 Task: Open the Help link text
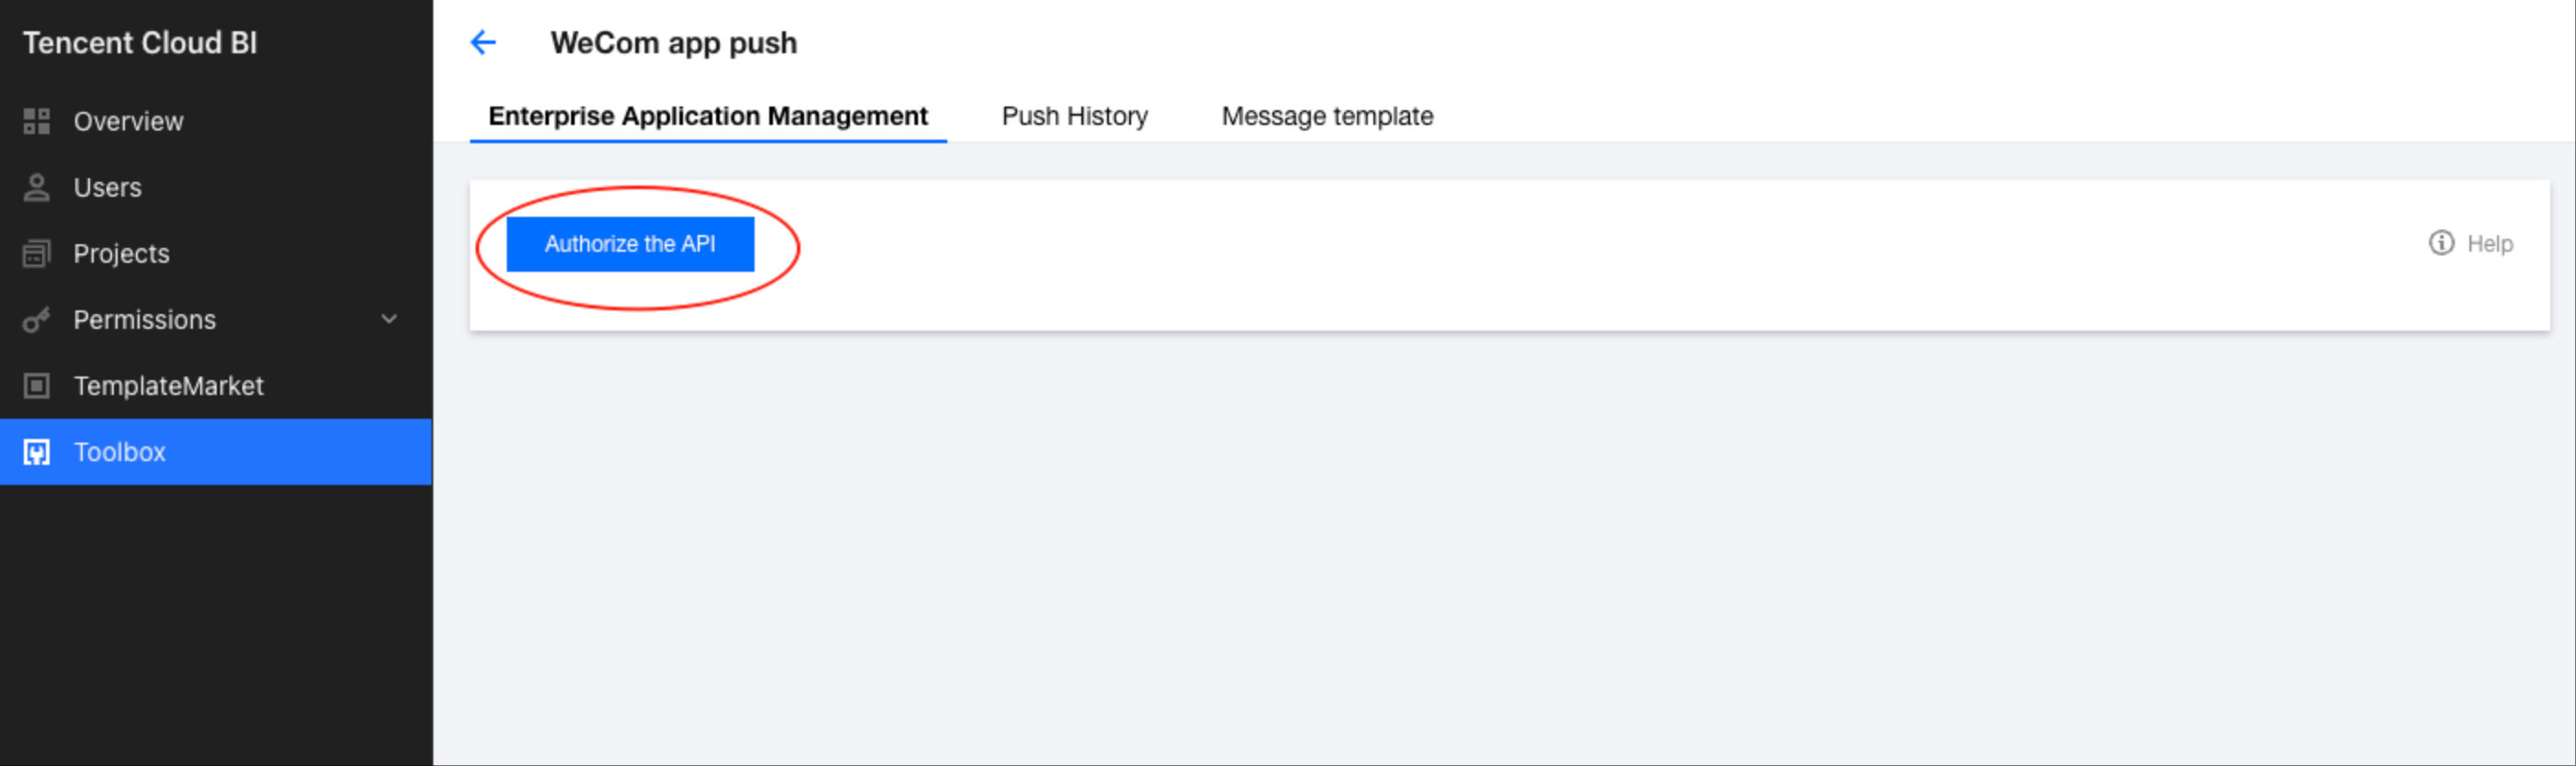pyautogui.click(x=2489, y=244)
